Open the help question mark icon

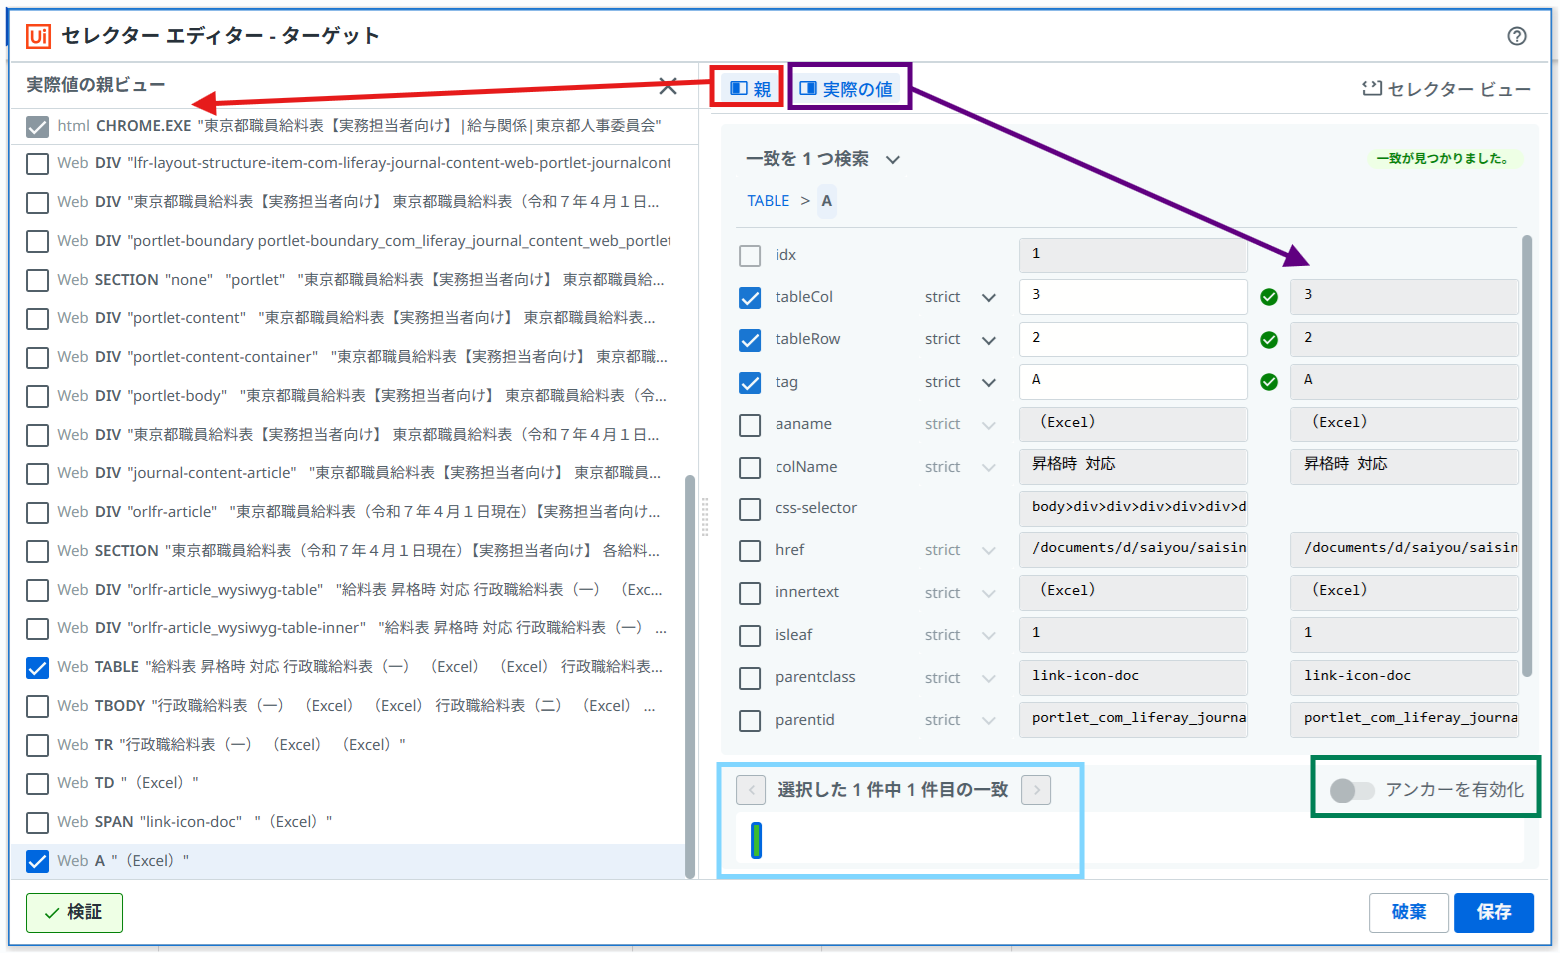pos(1516,36)
